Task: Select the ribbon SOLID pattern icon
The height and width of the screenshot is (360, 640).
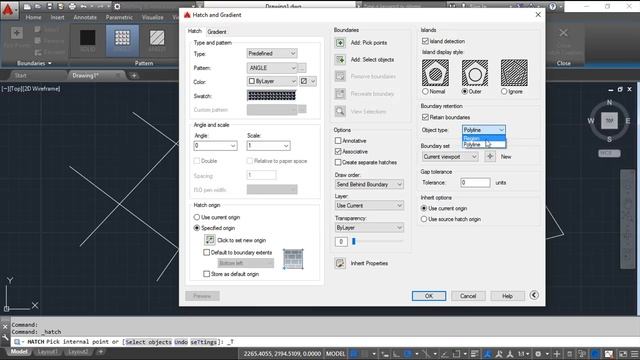Action: point(88,38)
